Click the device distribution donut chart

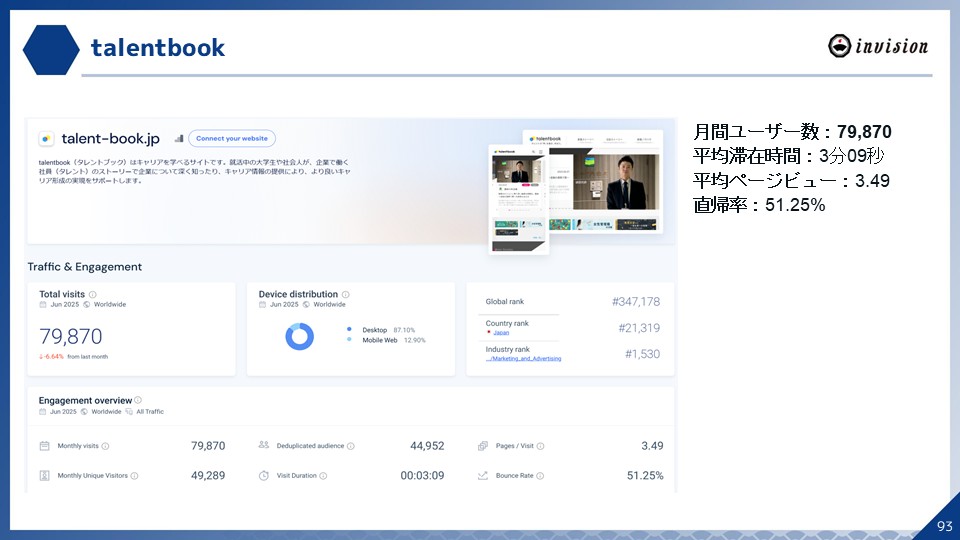click(299, 336)
